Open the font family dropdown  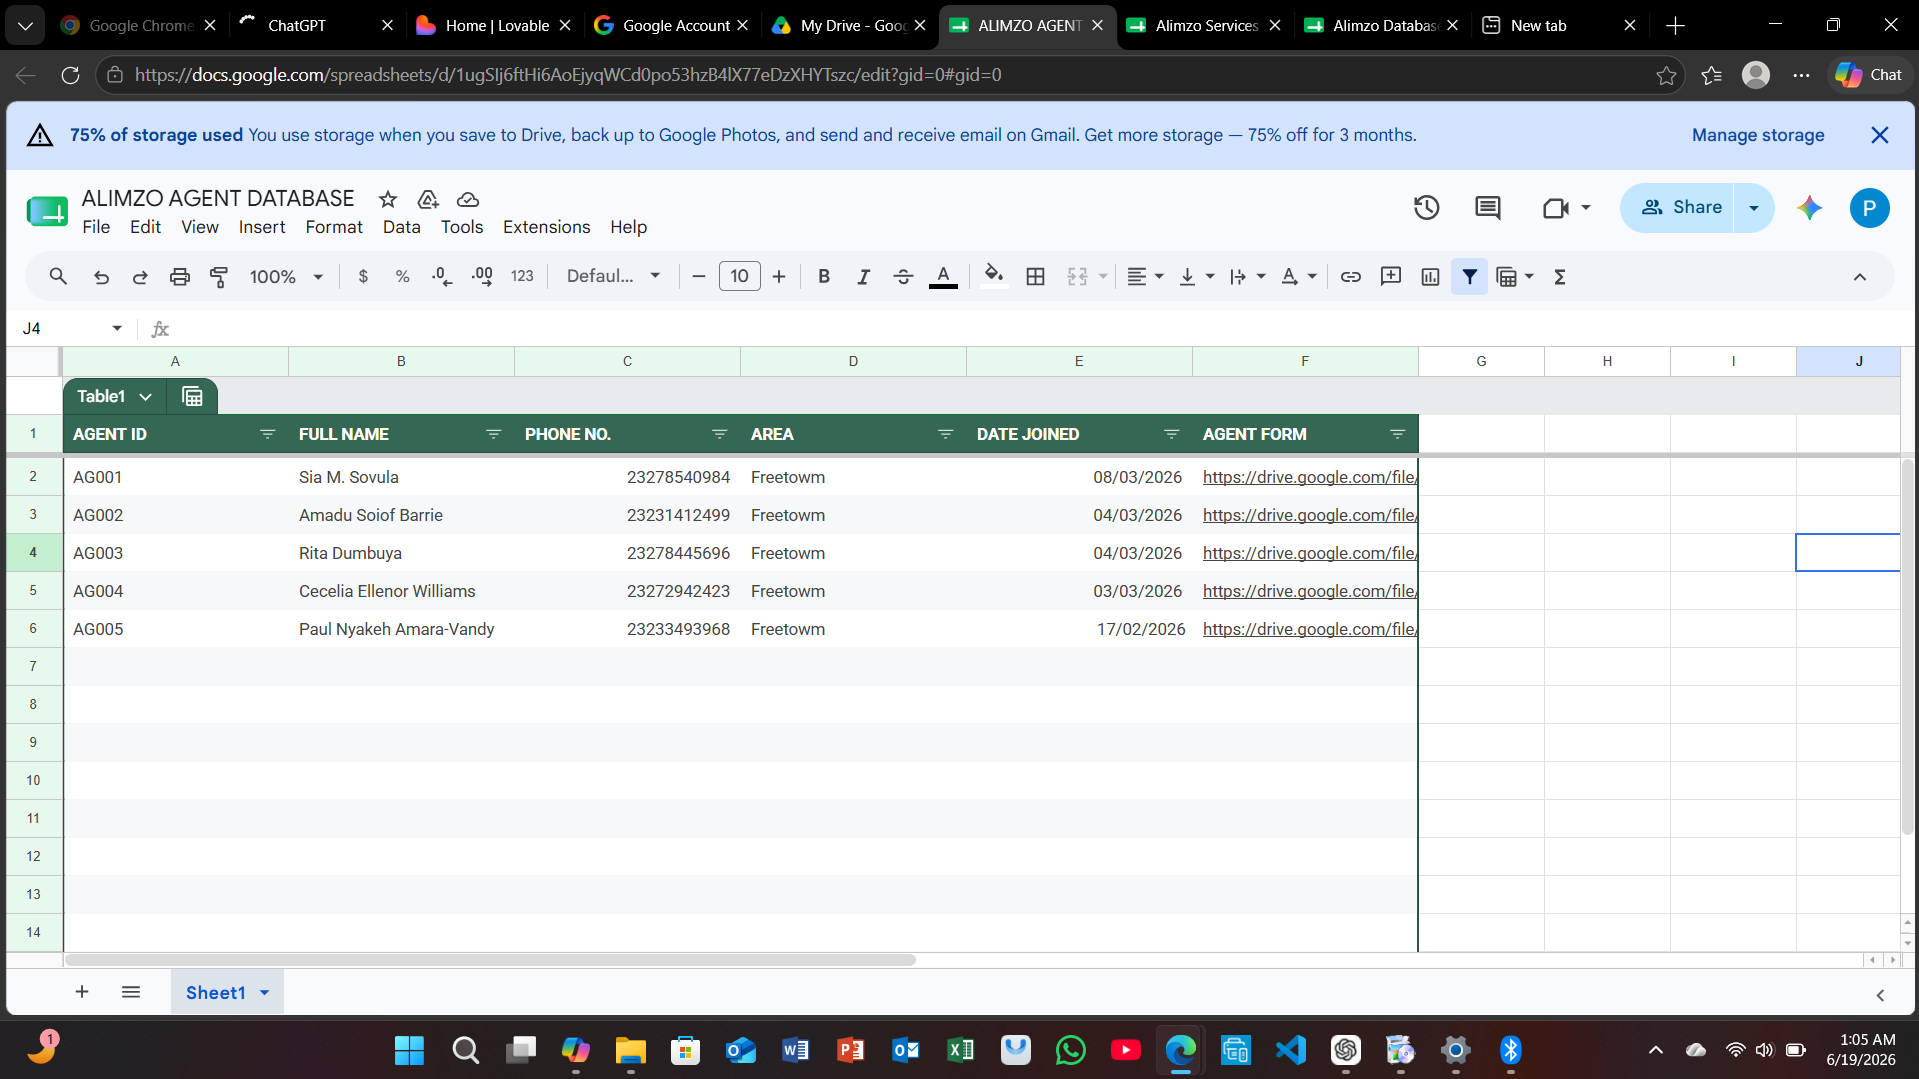(613, 276)
